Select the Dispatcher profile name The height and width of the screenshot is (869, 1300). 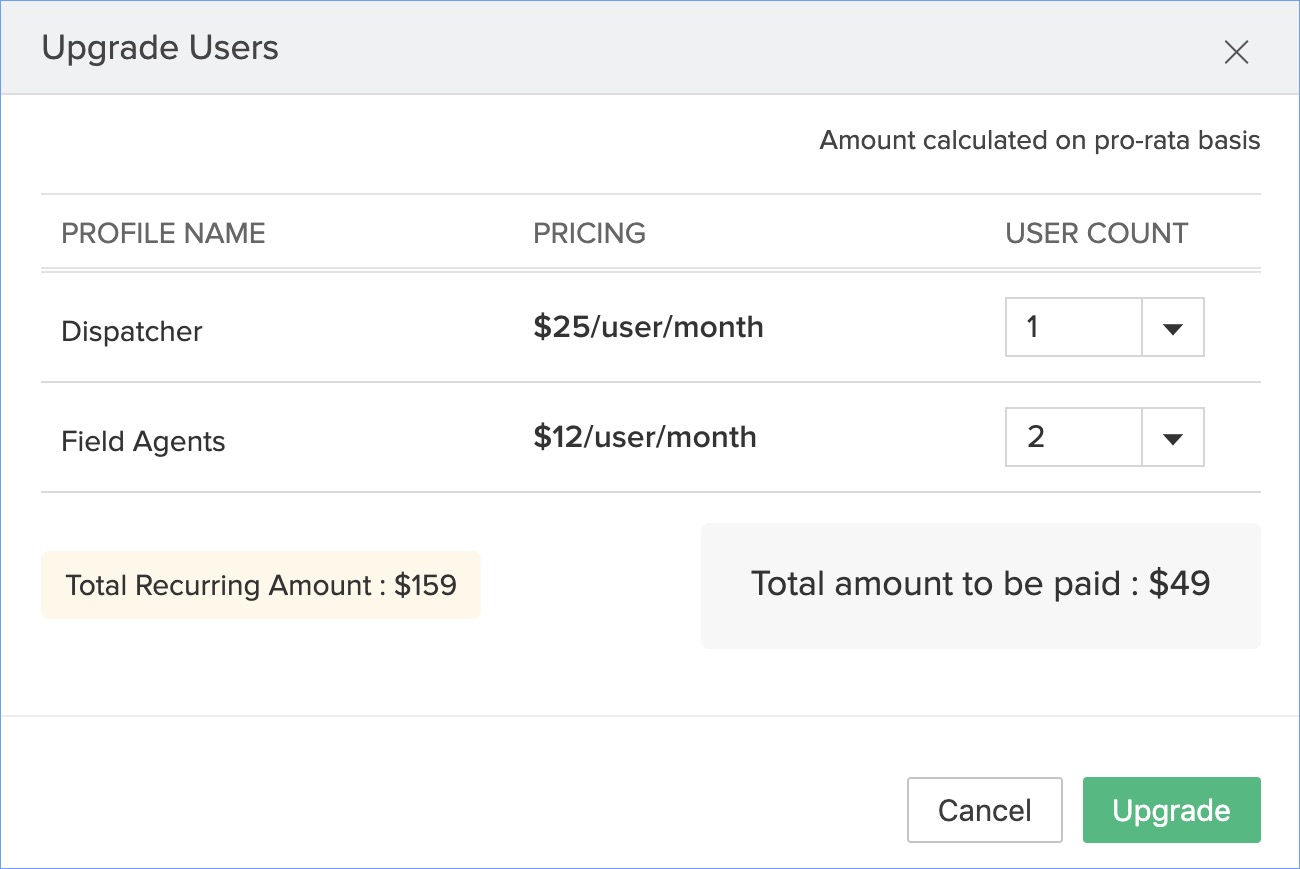(x=132, y=331)
